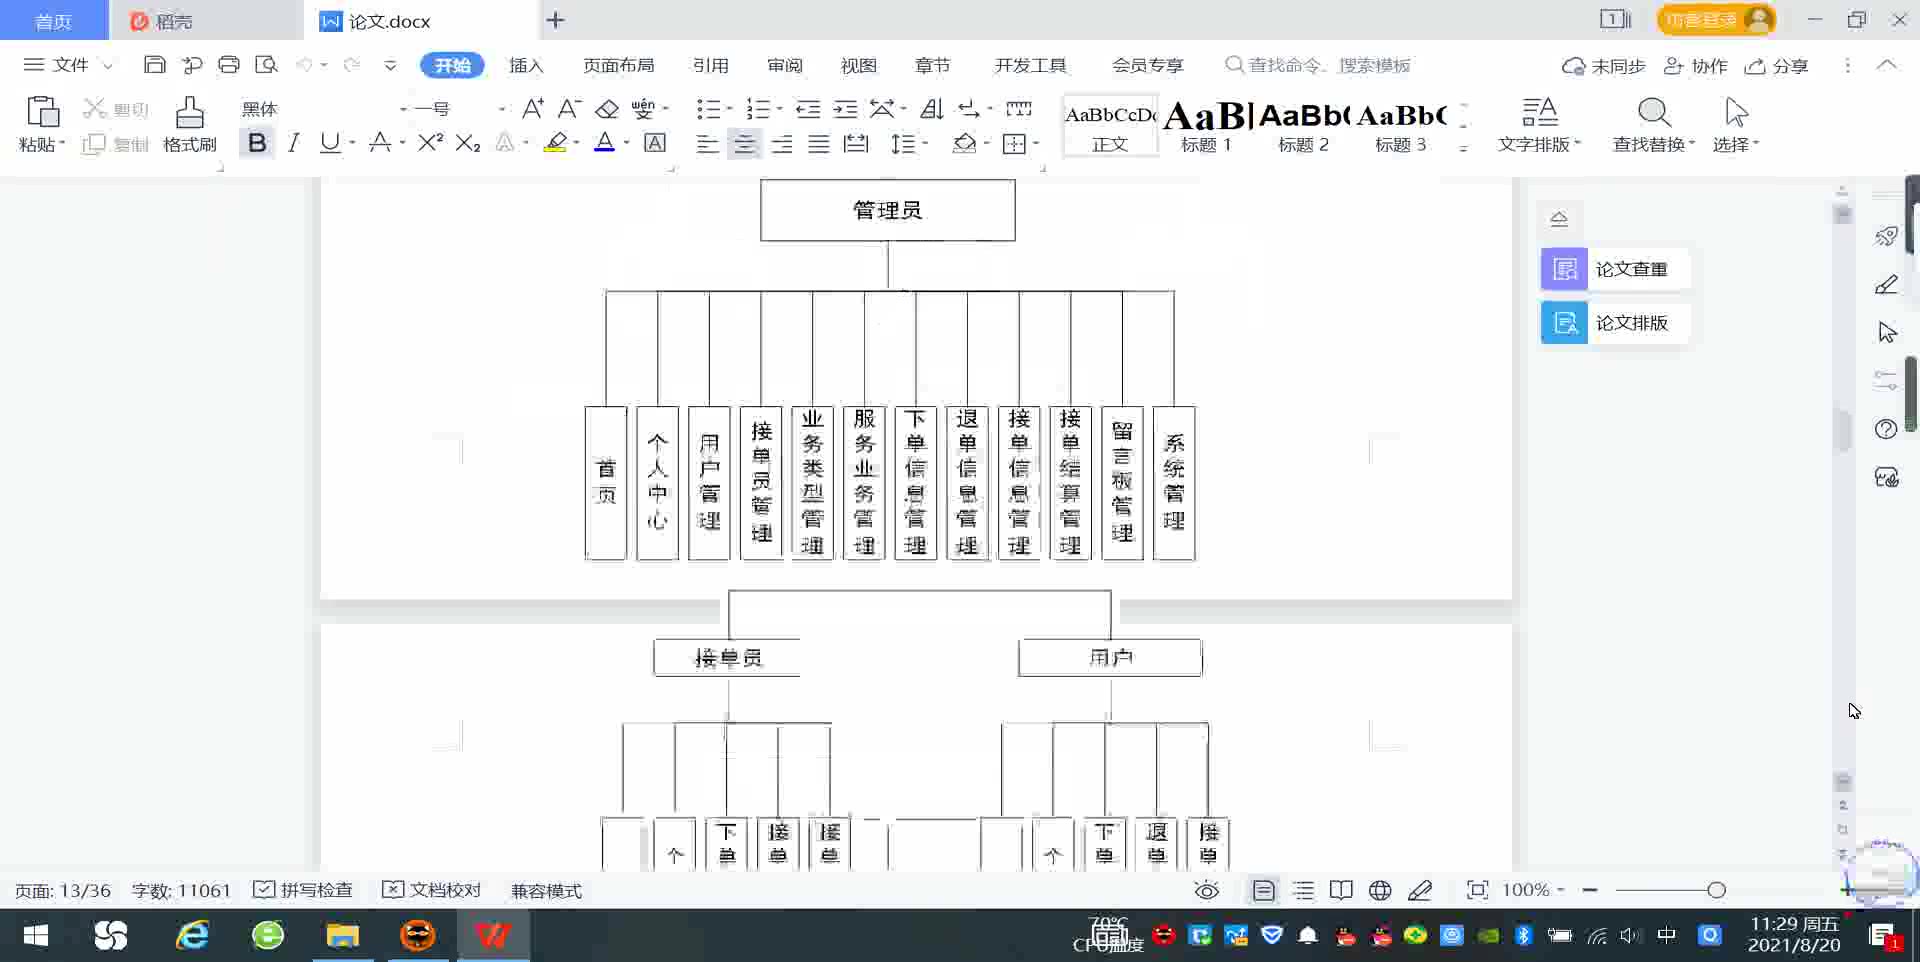Viewport: 1920px width, 962px height.
Task: Open 查找替换 find and replace
Action: point(1654,125)
